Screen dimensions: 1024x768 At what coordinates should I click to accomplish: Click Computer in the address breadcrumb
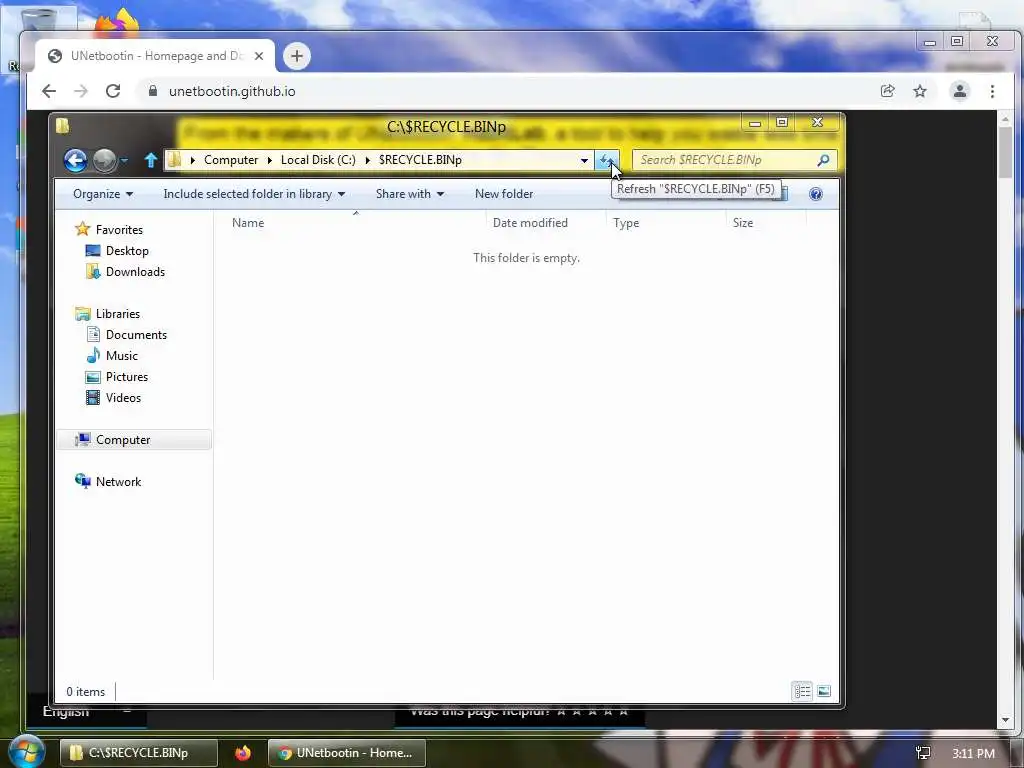[x=231, y=160]
